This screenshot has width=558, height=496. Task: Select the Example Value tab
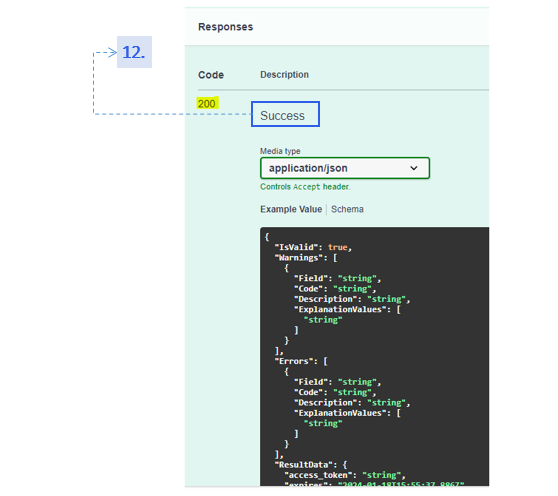[x=291, y=209]
